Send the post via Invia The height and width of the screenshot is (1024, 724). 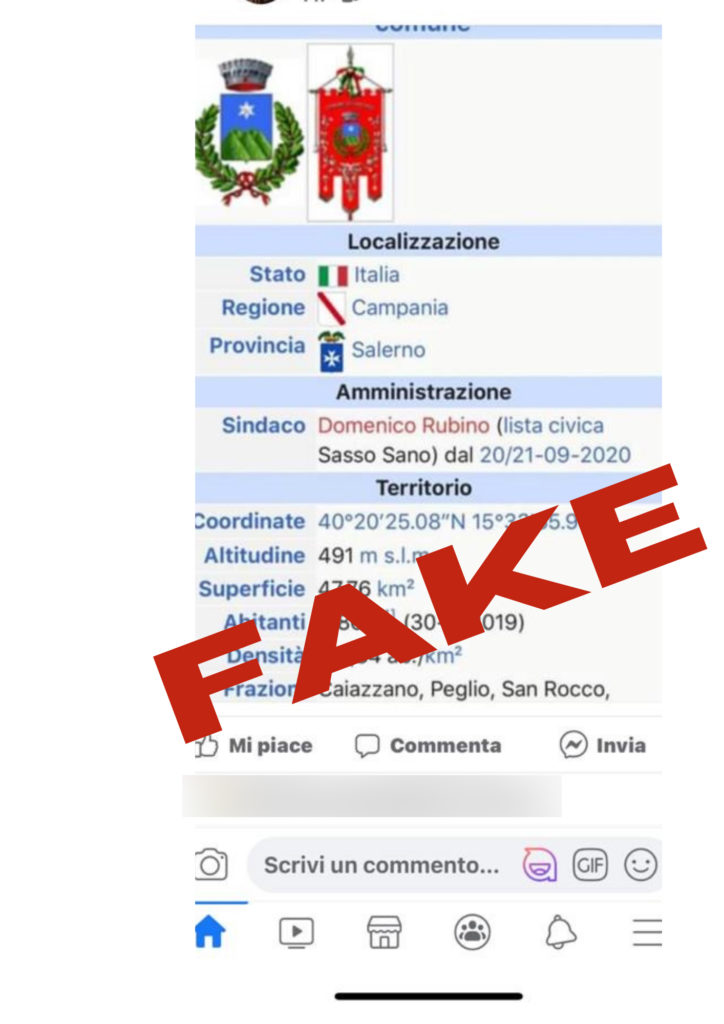coord(603,745)
